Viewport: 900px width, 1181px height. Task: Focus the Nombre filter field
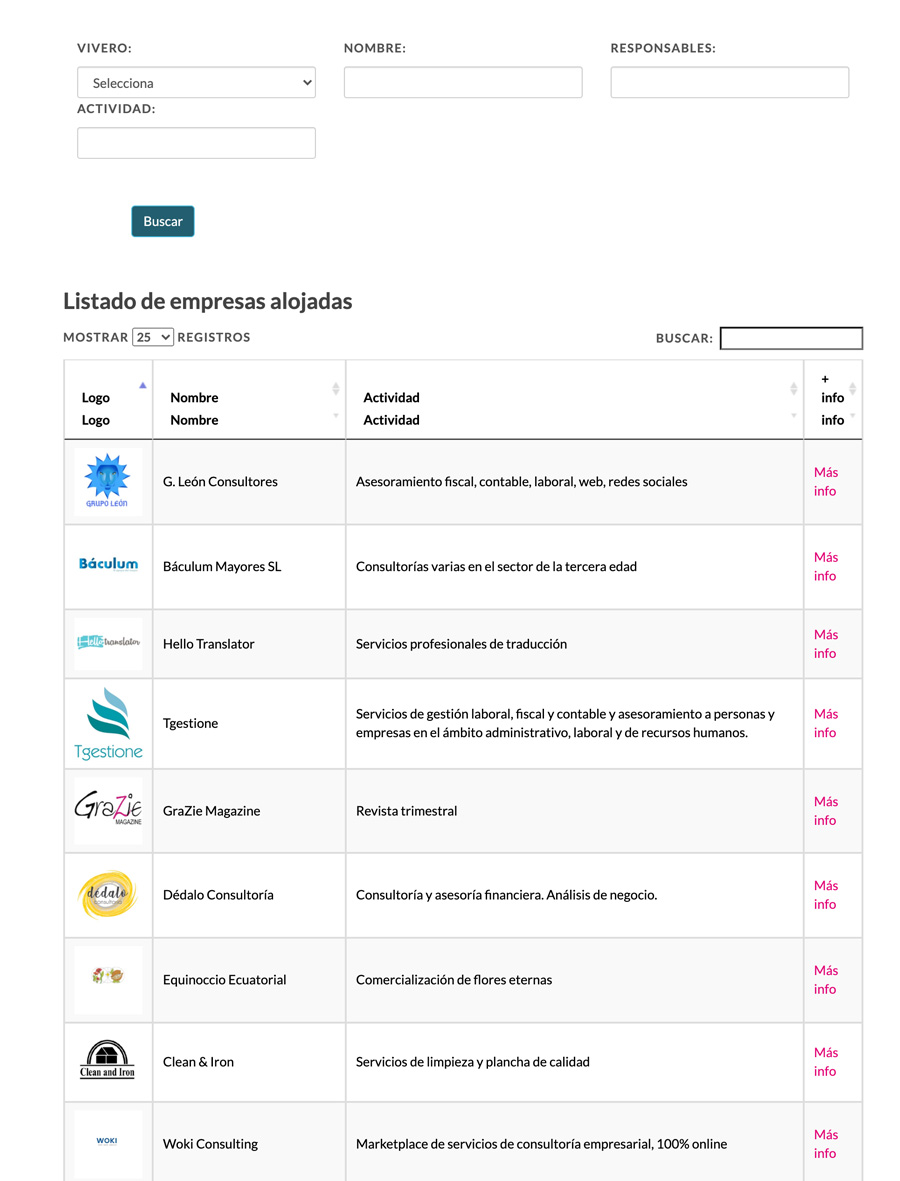pyautogui.click(x=463, y=83)
